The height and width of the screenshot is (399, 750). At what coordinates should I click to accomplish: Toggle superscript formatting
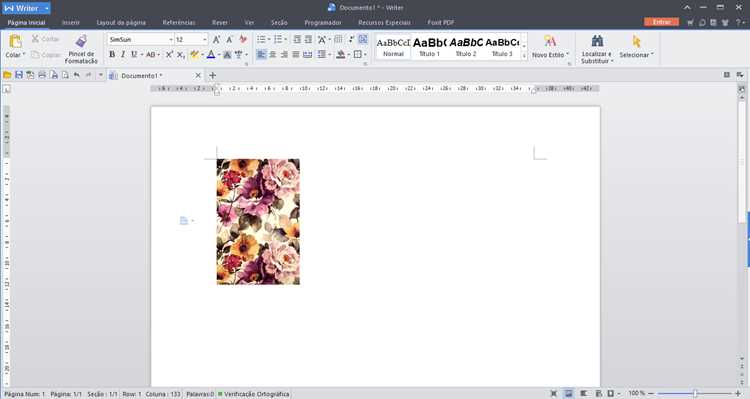[169, 55]
